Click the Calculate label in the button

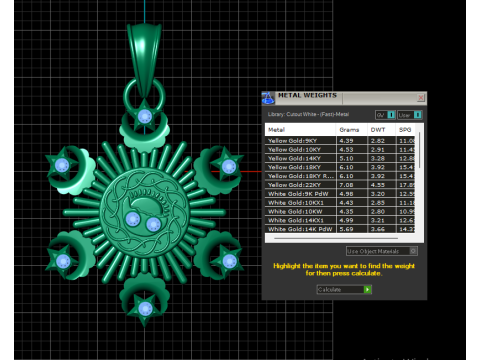point(329,289)
